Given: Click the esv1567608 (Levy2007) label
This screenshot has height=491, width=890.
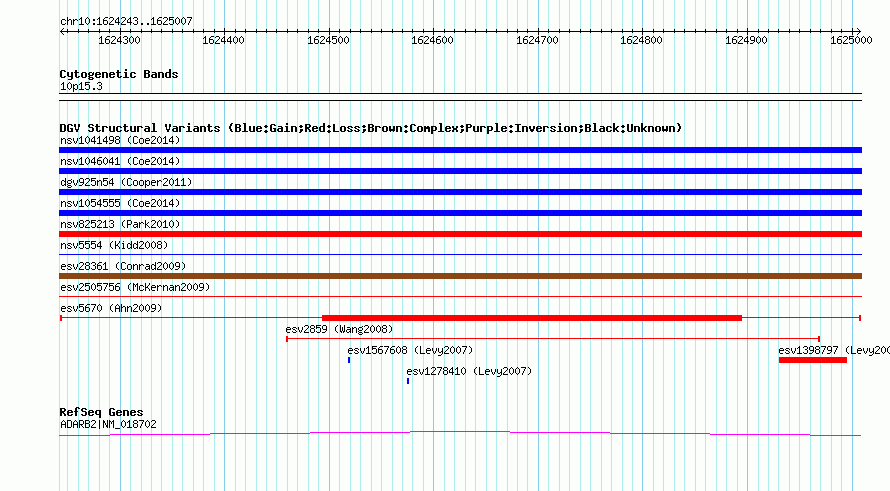Looking at the screenshot, I should pos(410,350).
